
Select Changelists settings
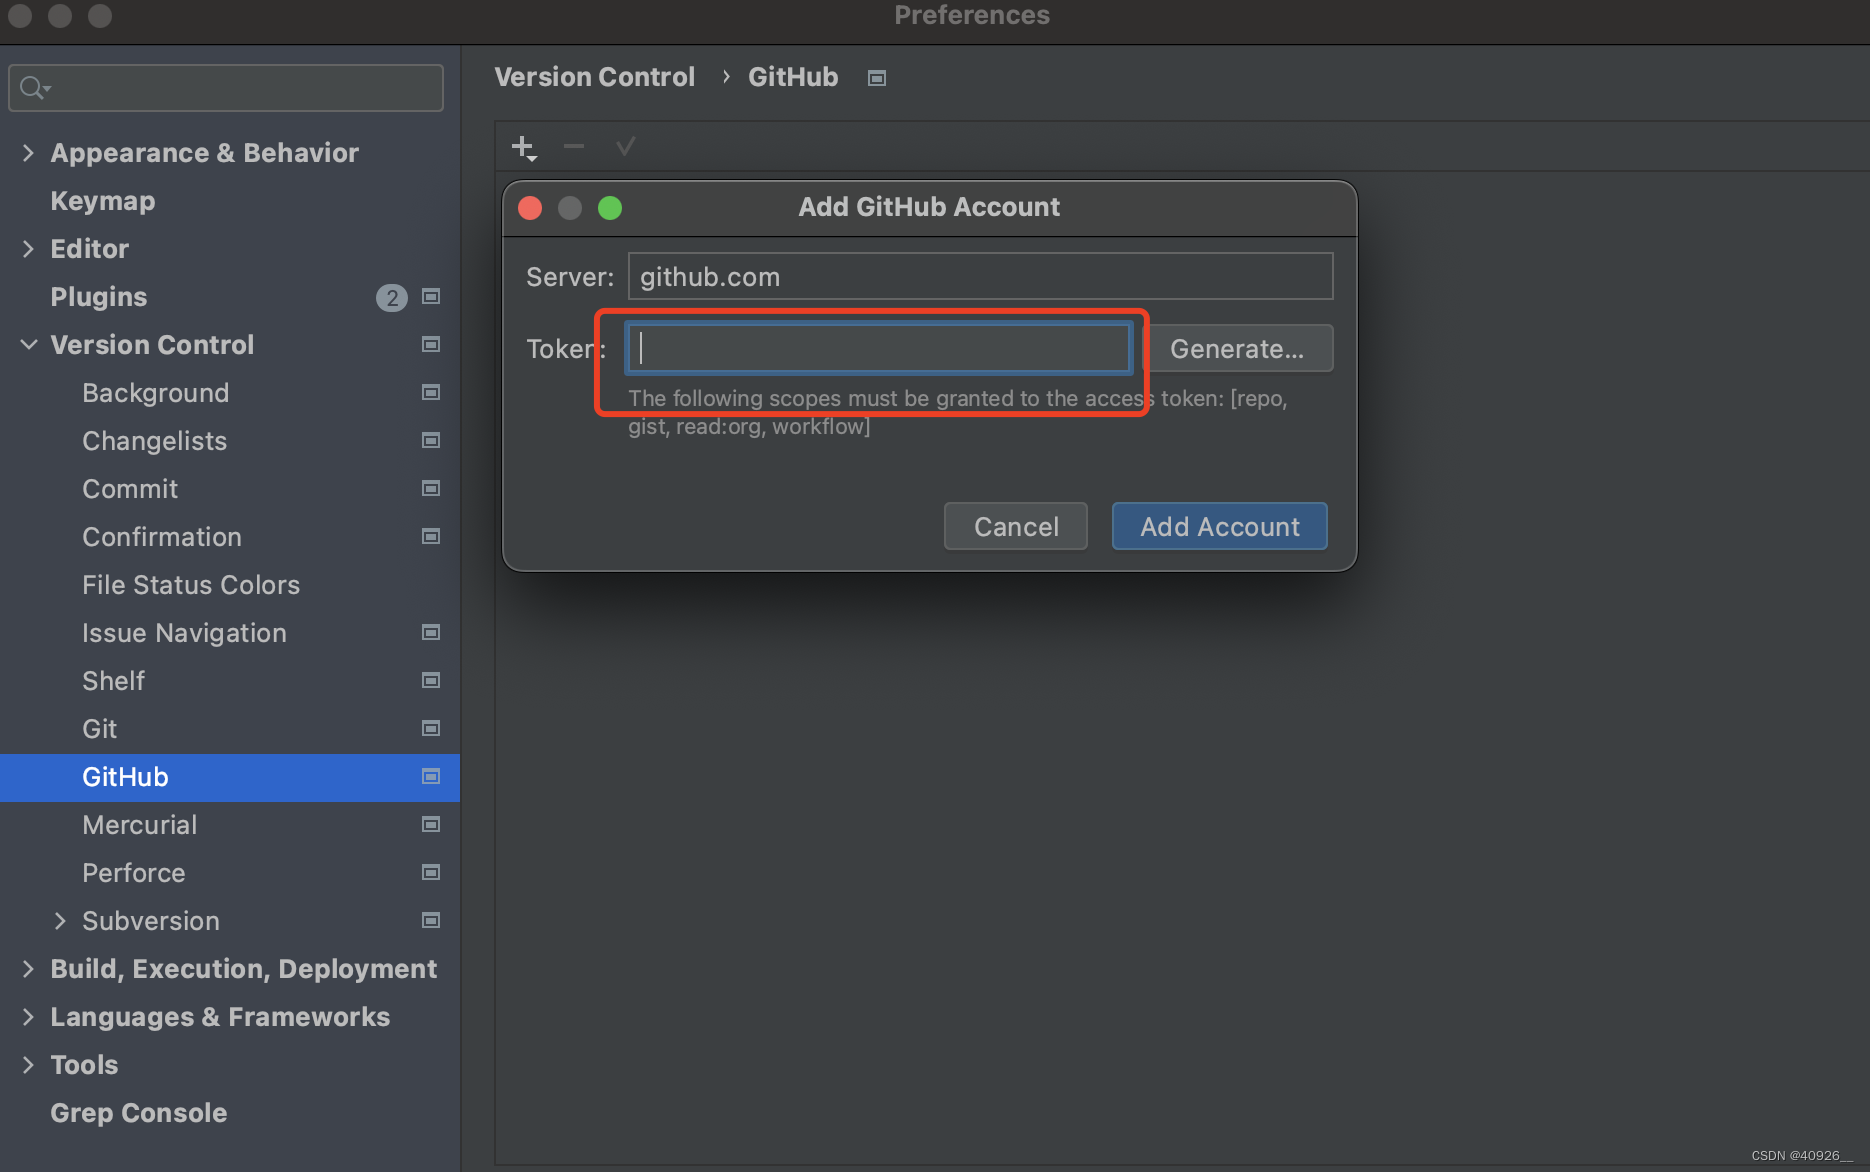point(155,441)
